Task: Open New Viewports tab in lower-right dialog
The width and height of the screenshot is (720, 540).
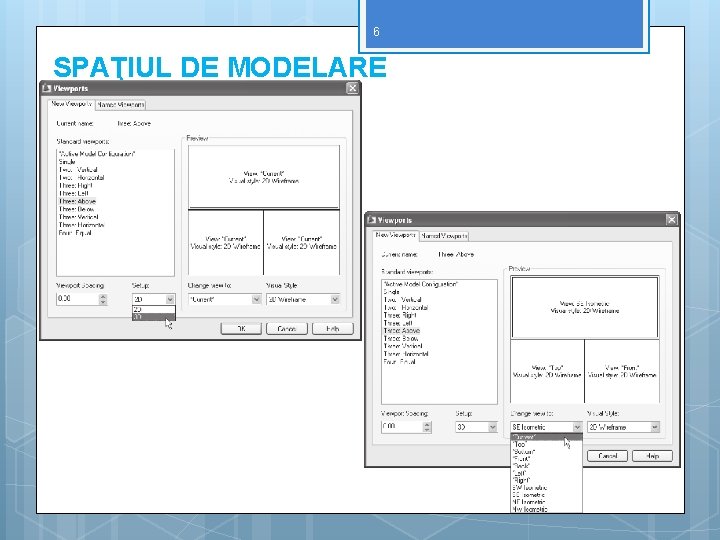Action: (395, 235)
